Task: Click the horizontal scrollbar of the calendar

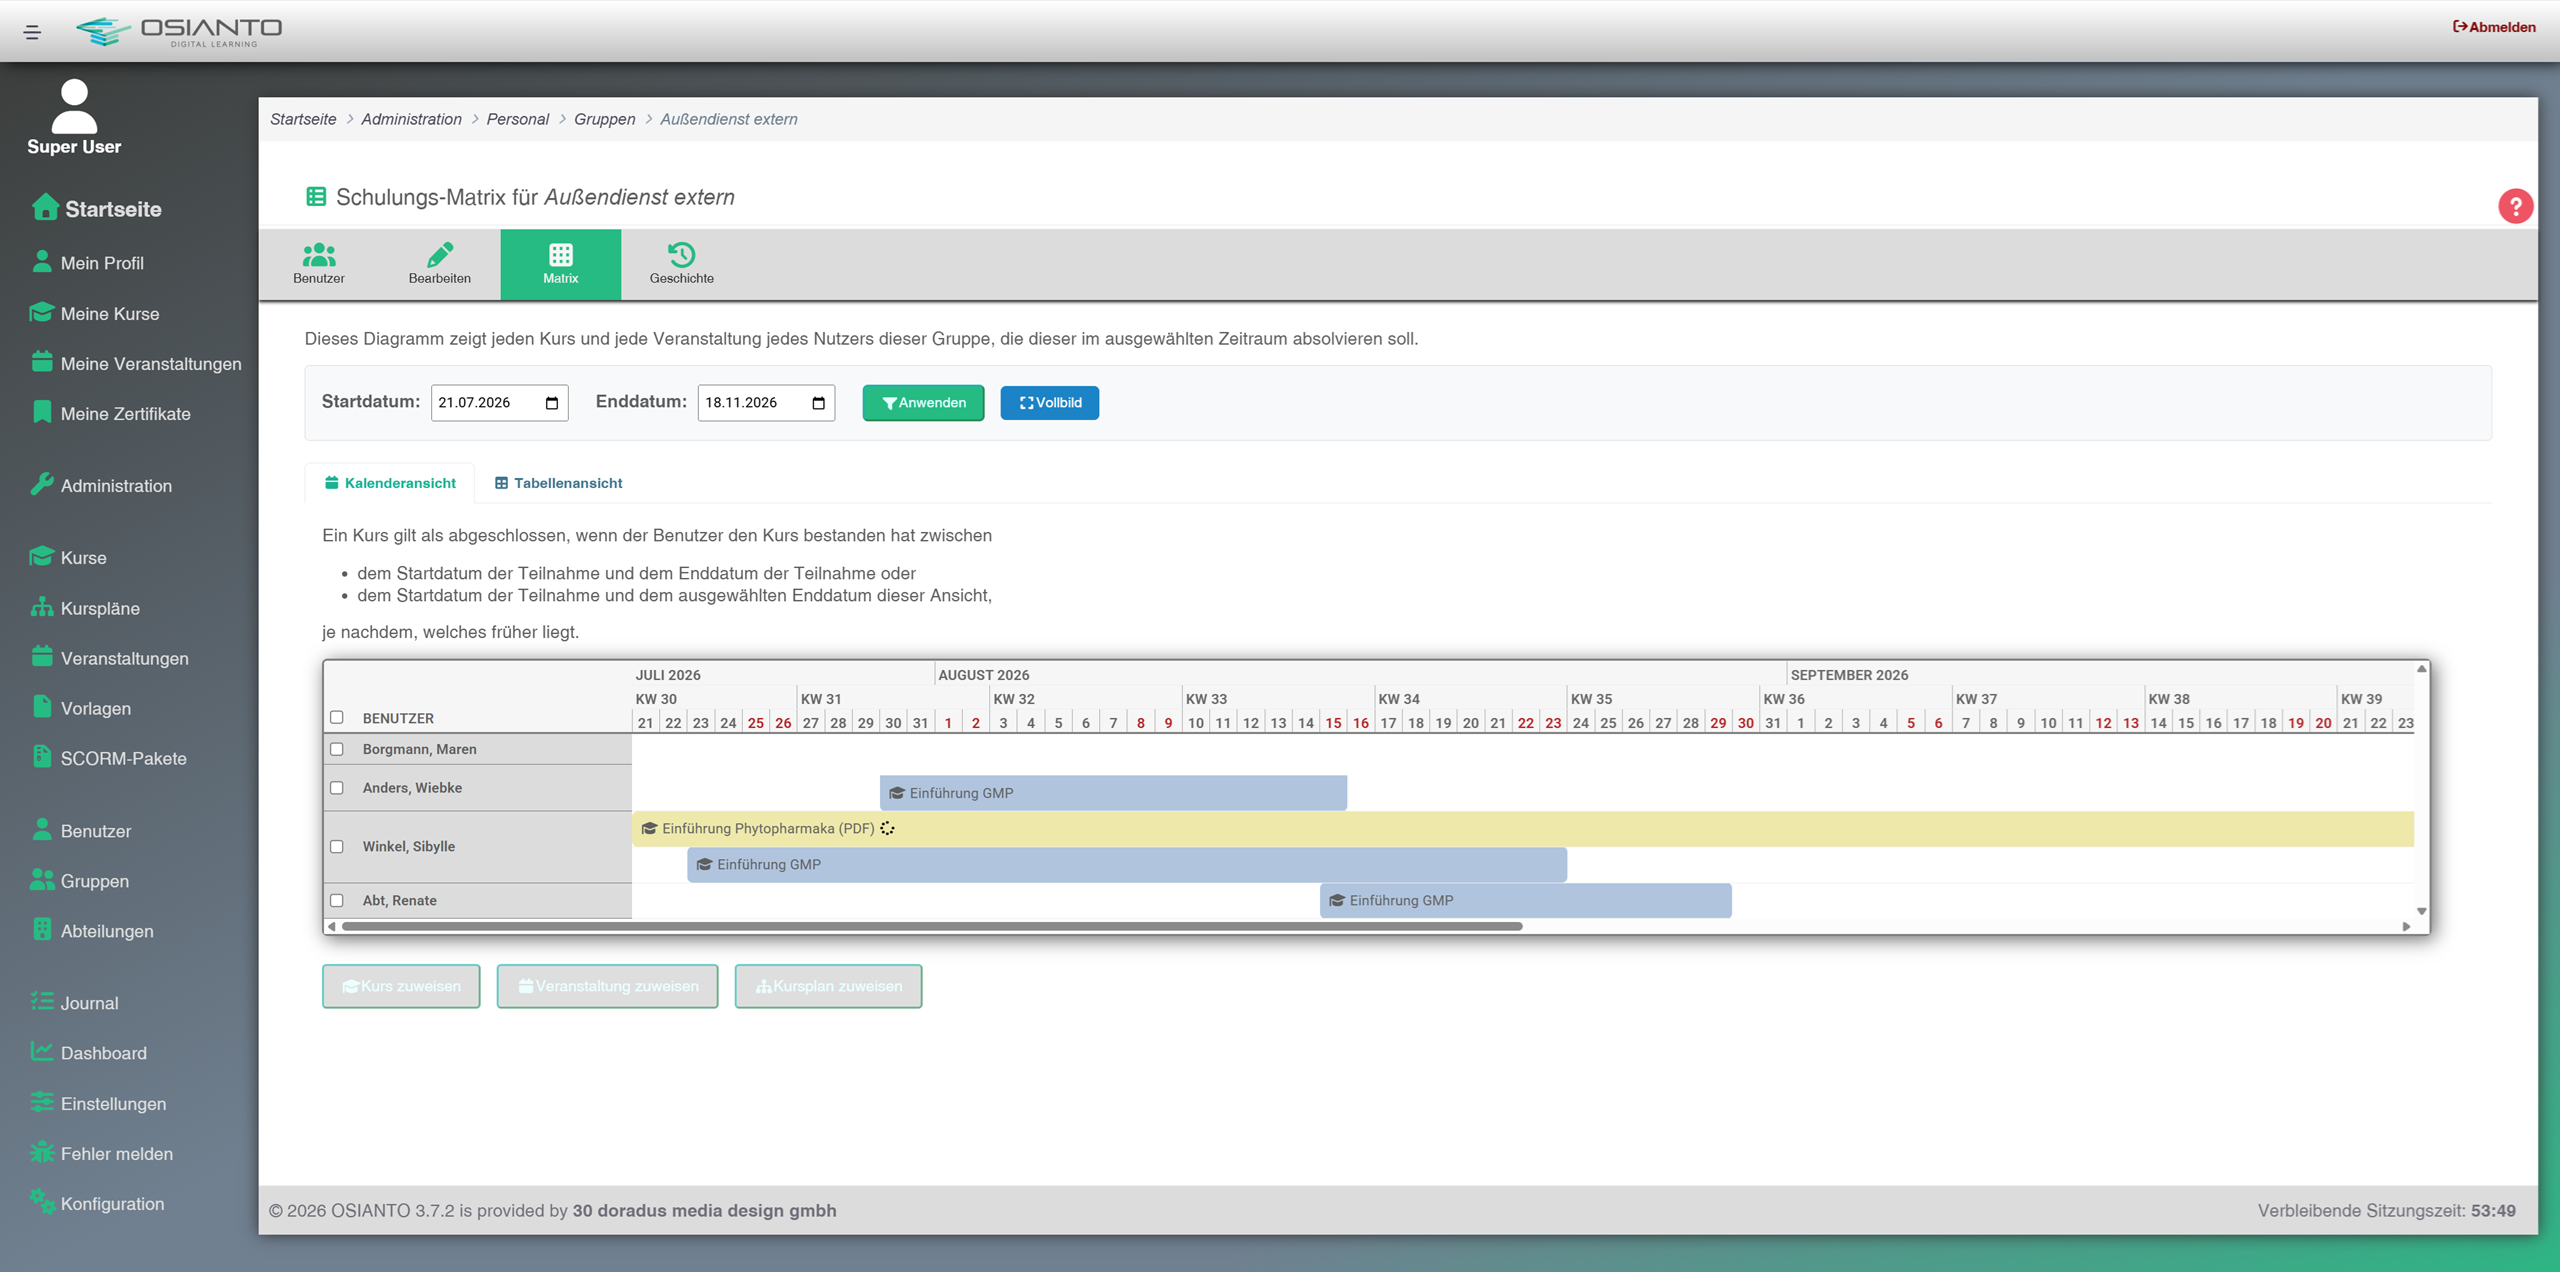Action: click(932, 926)
